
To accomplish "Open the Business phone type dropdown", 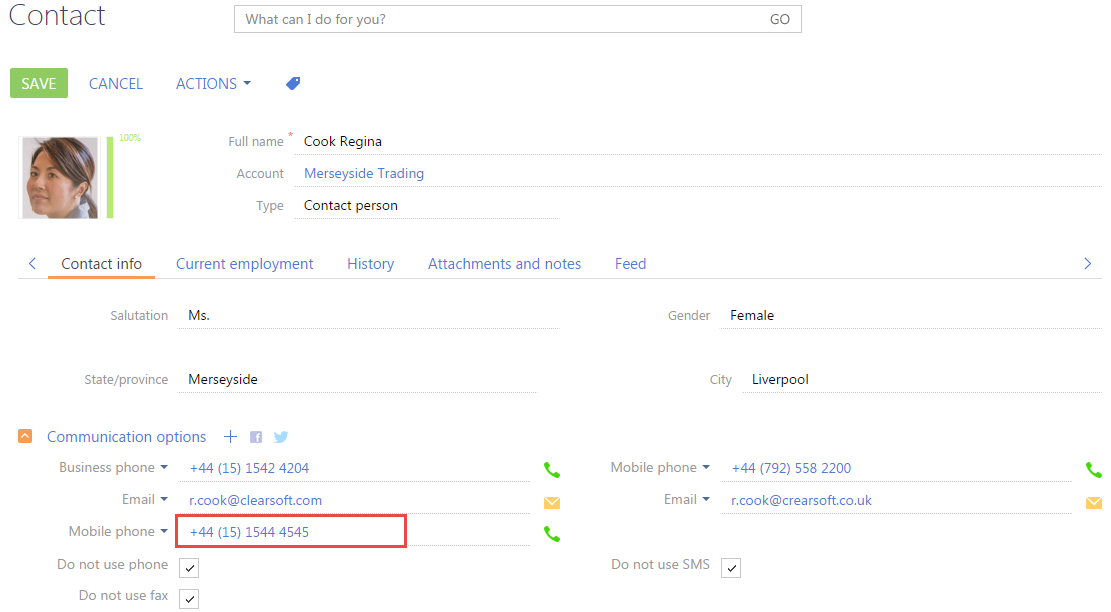I will click(x=113, y=468).
